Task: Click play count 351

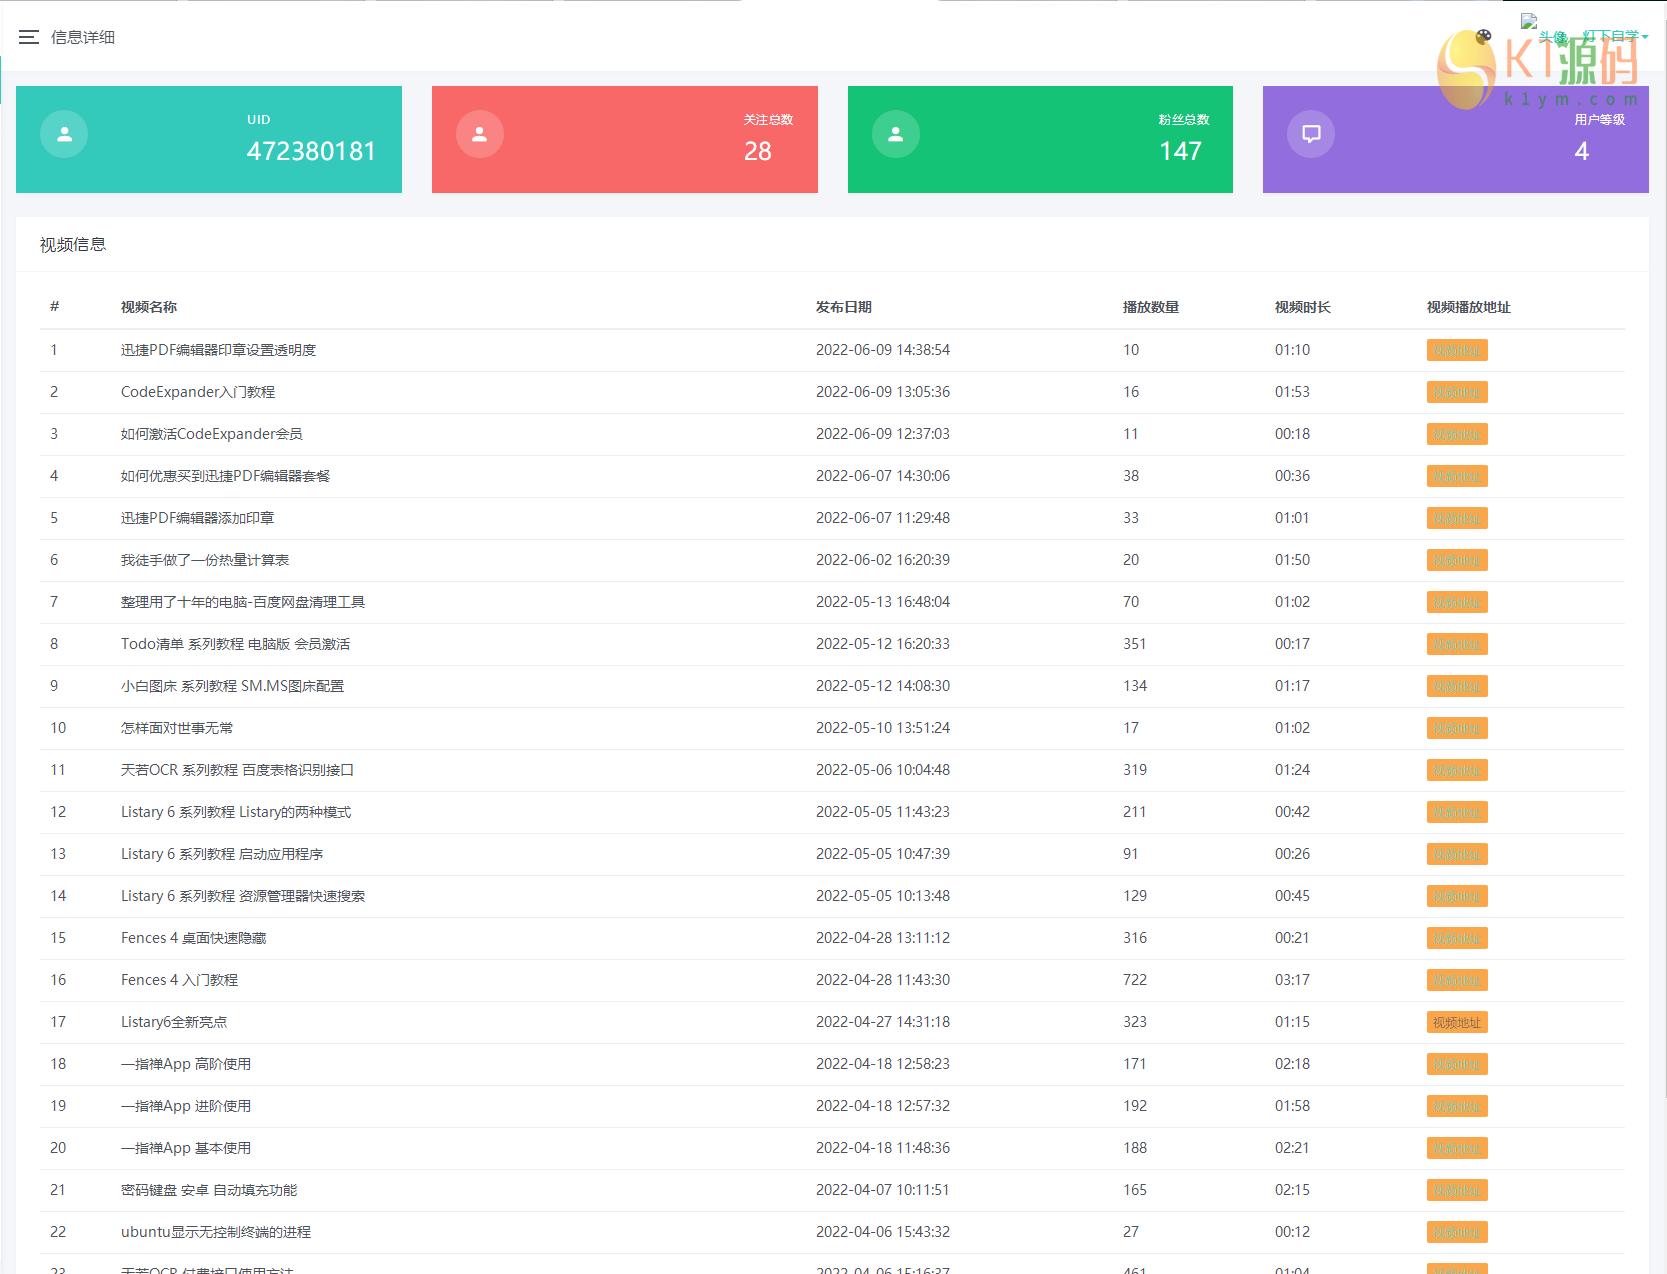Action: click(1135, 644)
